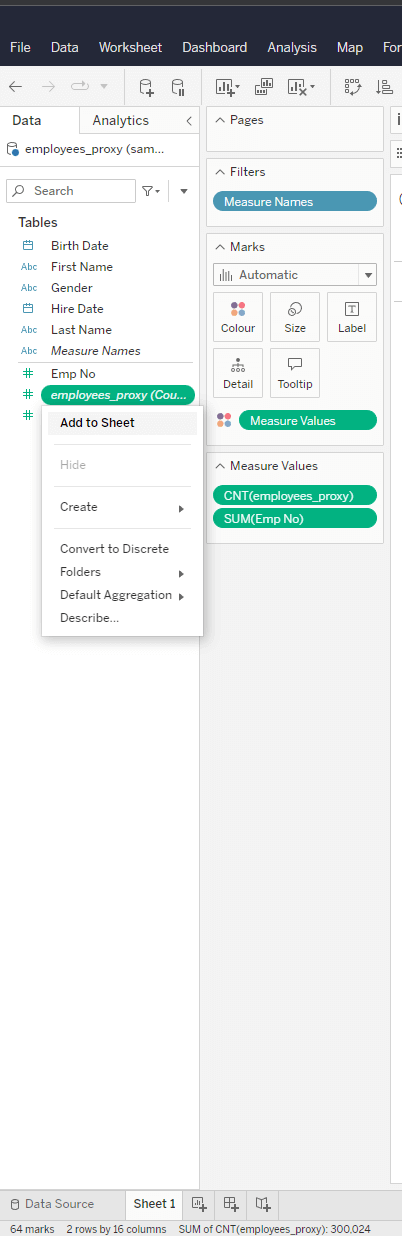Image resolution: width=402 pixels, height=1236 pixels.
Task: Select Convert to Discrete menu item
Action: (x=122, y=549)
